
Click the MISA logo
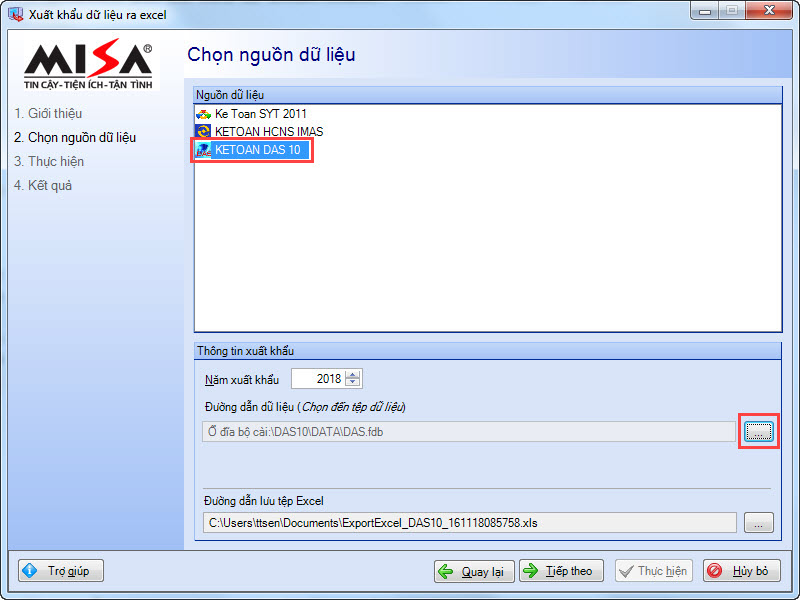coord(88,64)
